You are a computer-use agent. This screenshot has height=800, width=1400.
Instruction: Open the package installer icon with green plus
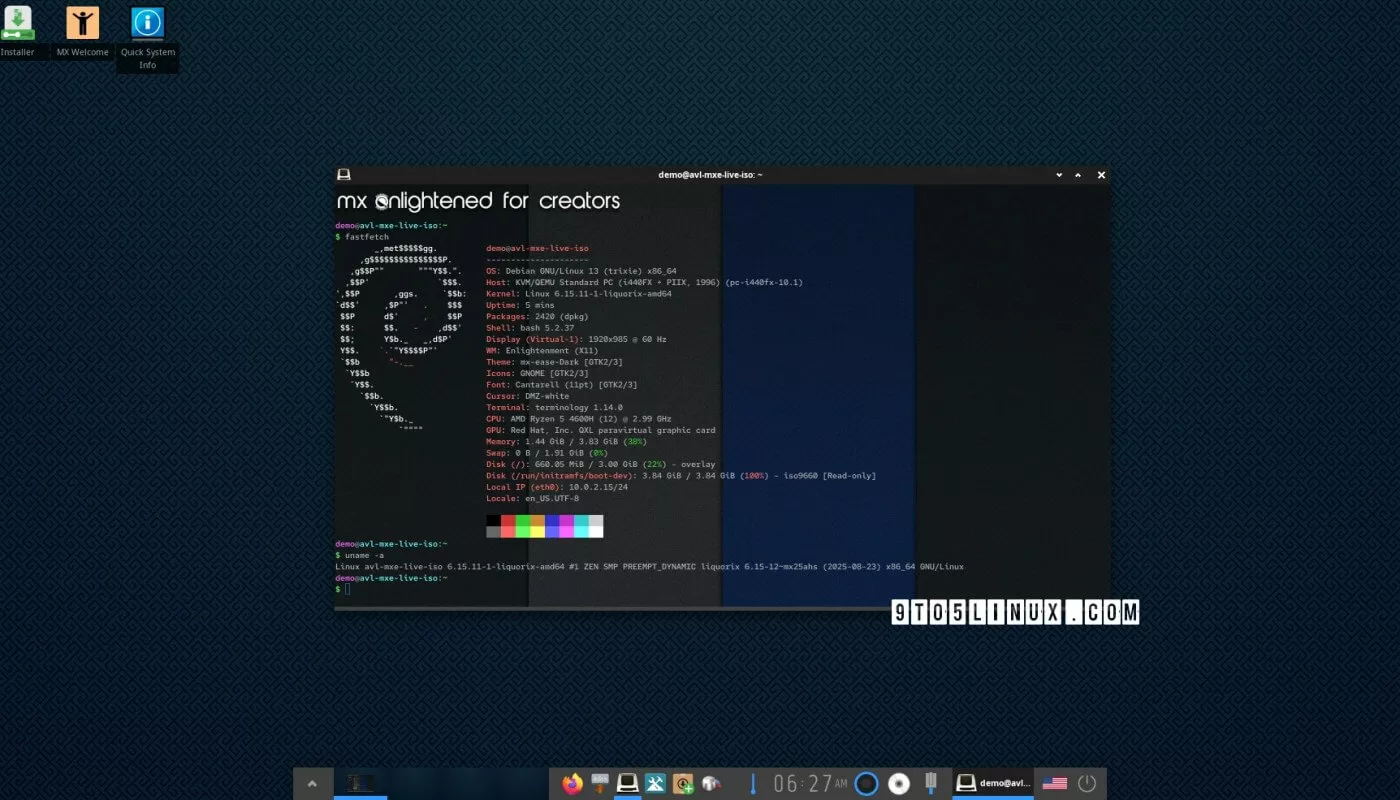pos(683,784)
